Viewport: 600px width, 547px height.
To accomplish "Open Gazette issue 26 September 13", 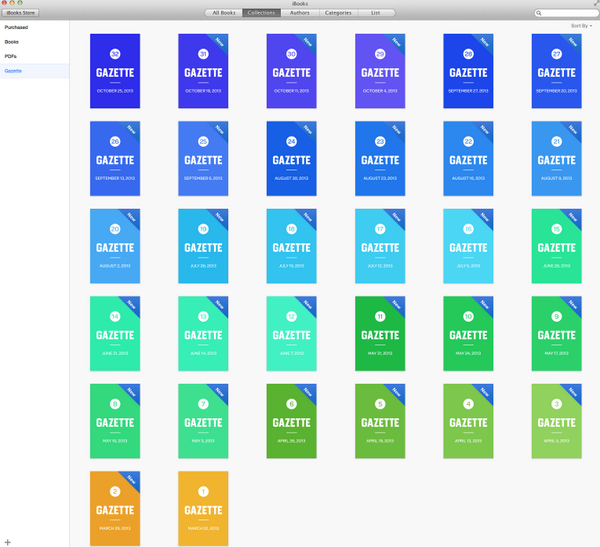I will 115,158.
